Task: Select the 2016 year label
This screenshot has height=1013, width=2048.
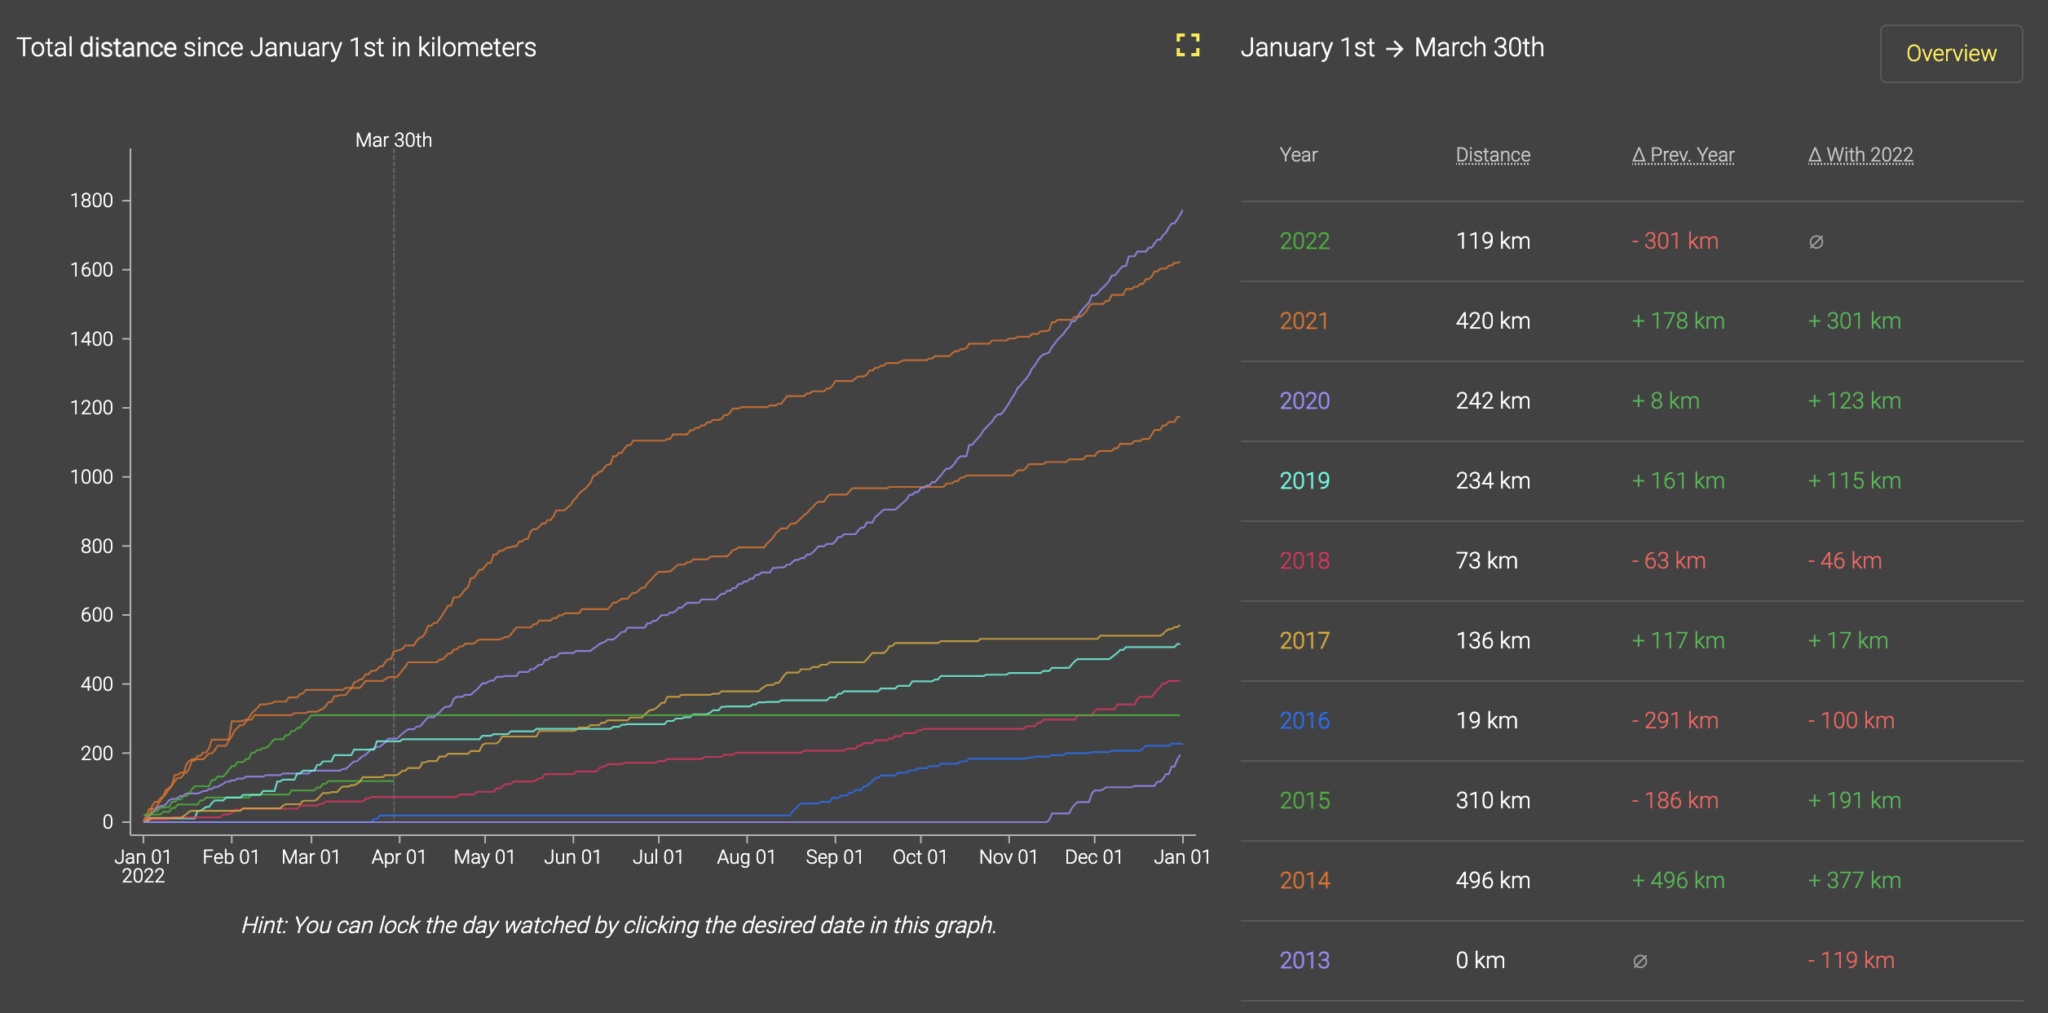Action: click(x=1304, y=720)
